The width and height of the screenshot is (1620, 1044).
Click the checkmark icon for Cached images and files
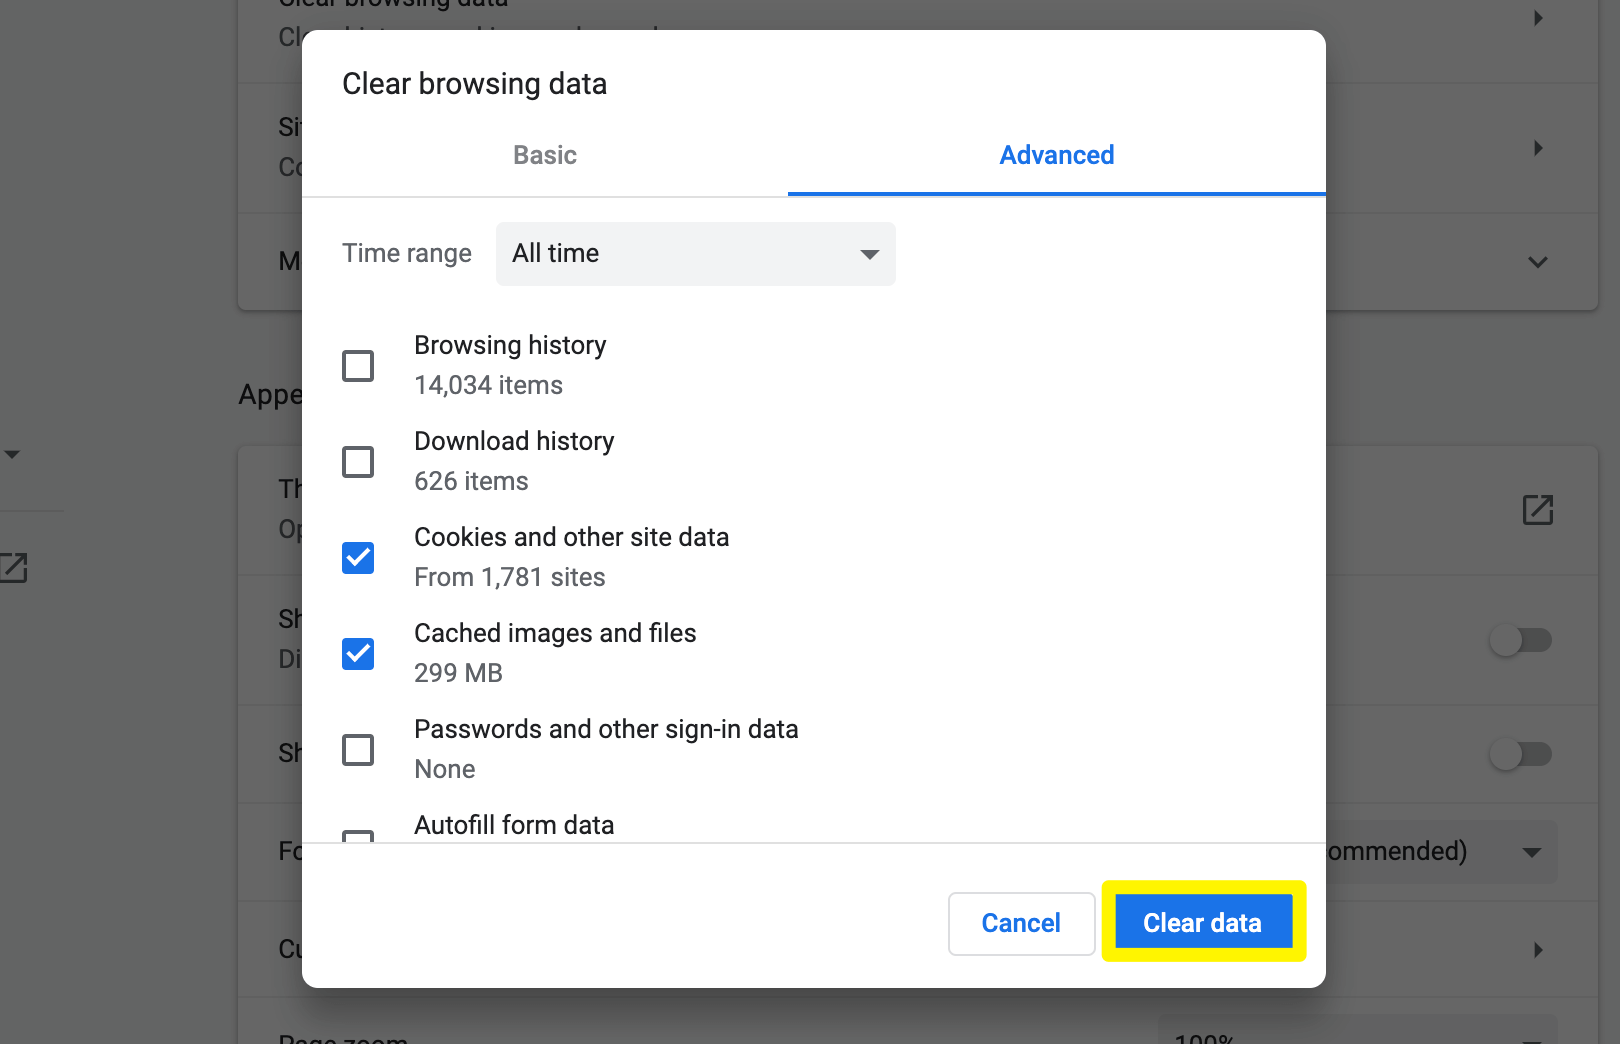358,654
